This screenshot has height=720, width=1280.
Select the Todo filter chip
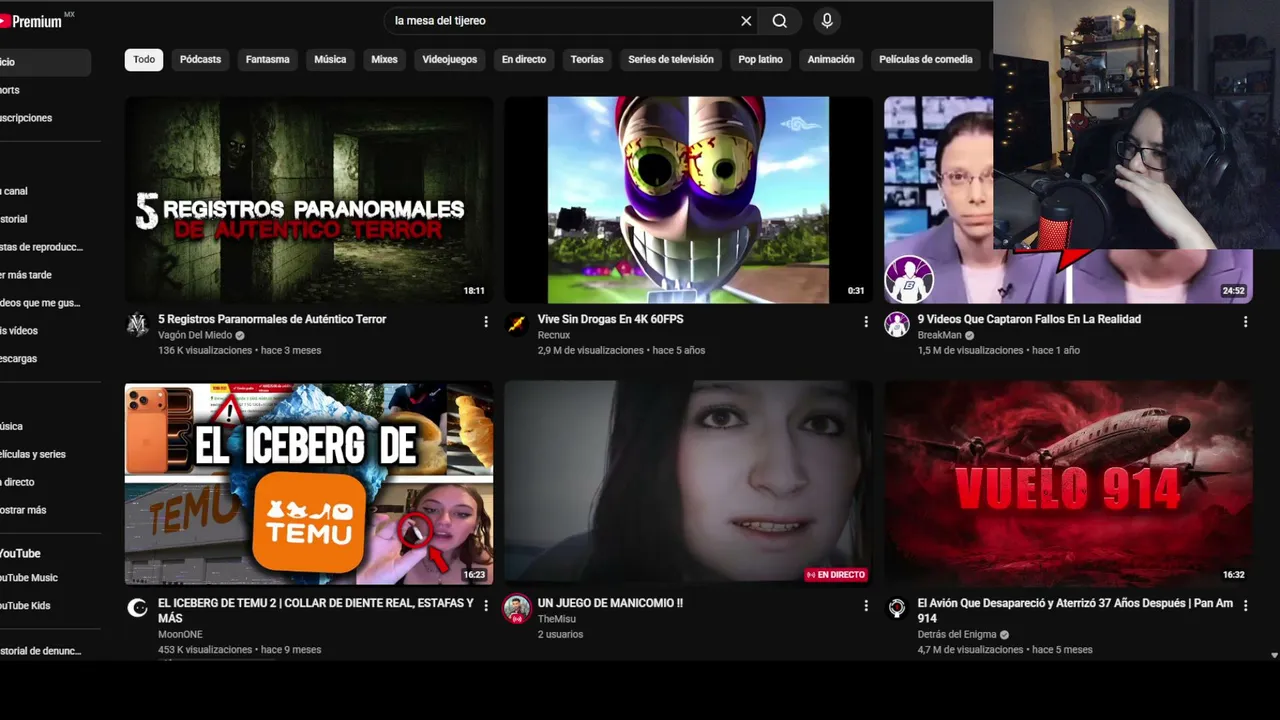pos(144,60)
